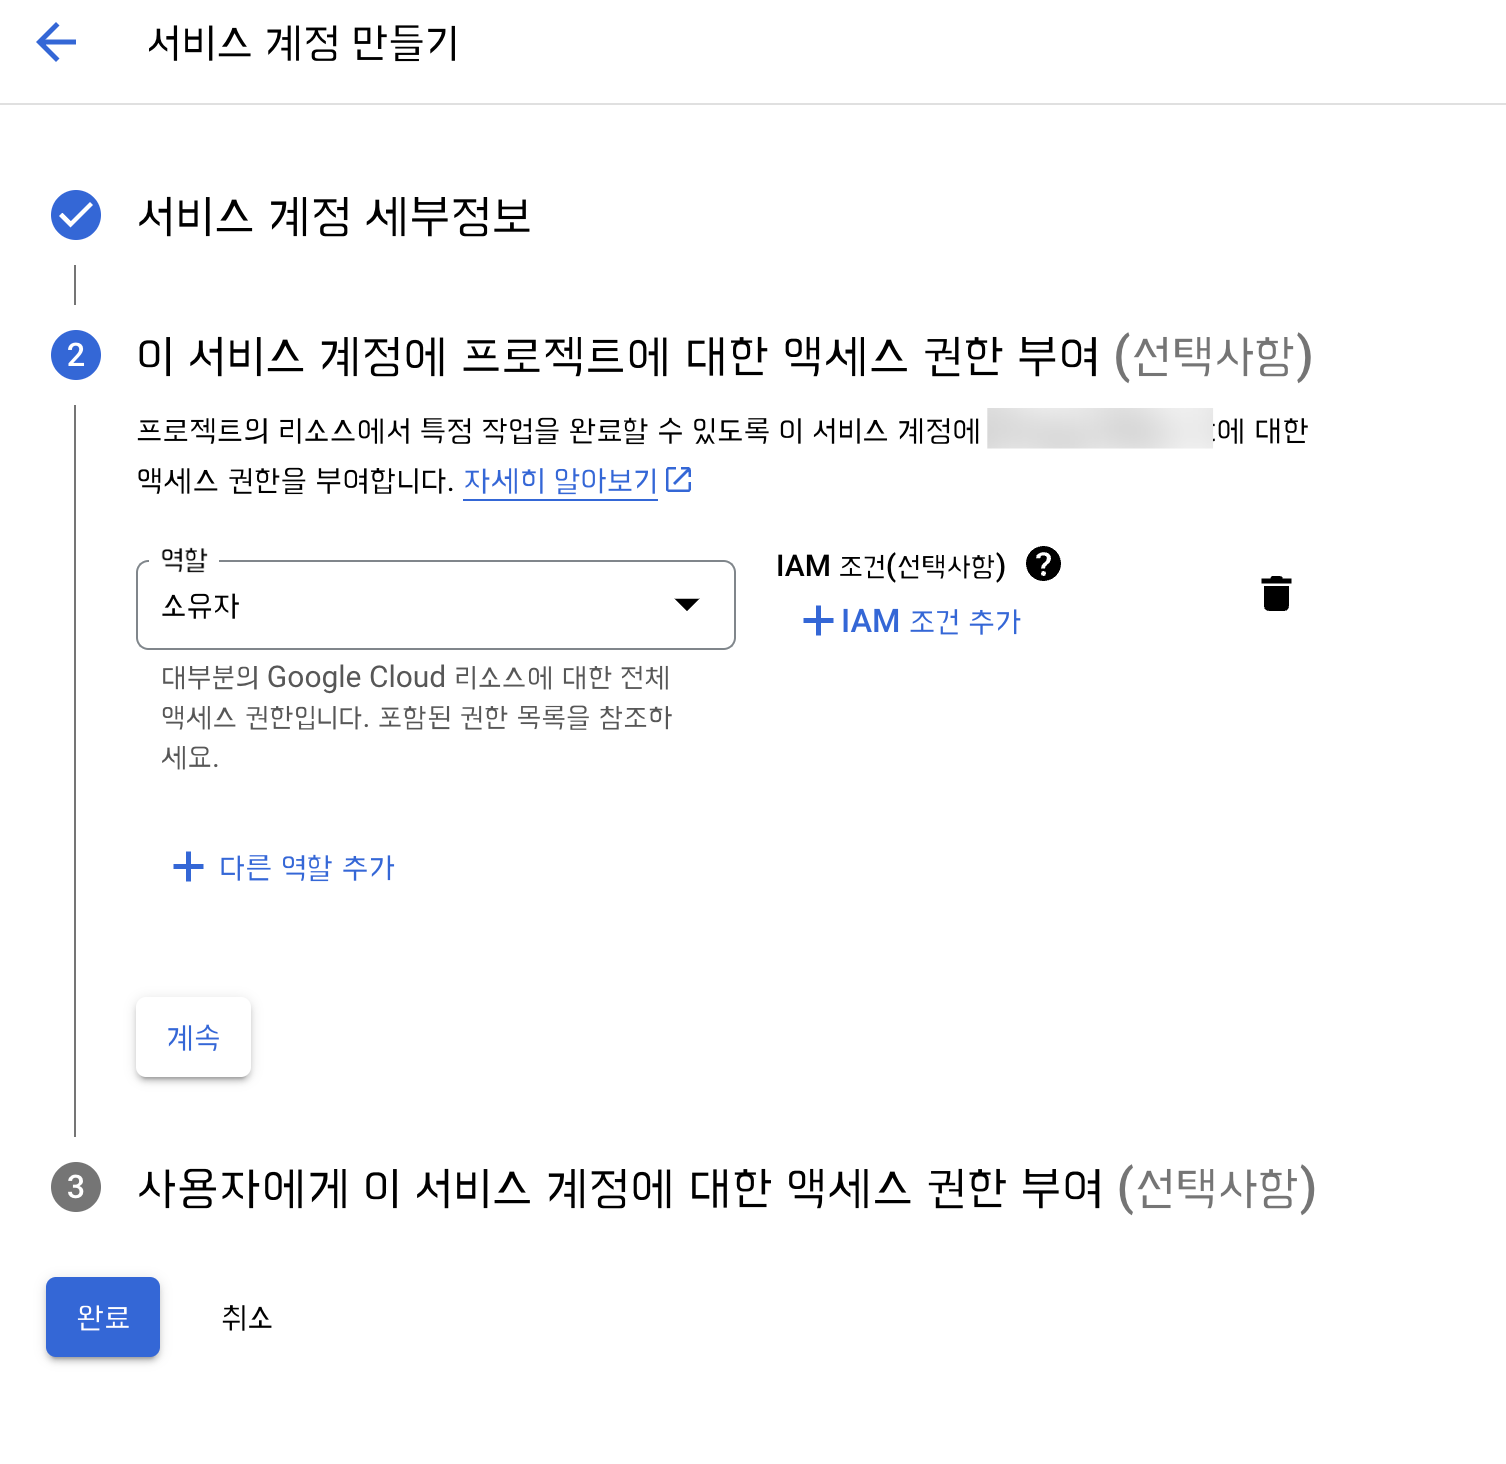
Task: Click the 계속 button
Action: tap(193, 1037)
